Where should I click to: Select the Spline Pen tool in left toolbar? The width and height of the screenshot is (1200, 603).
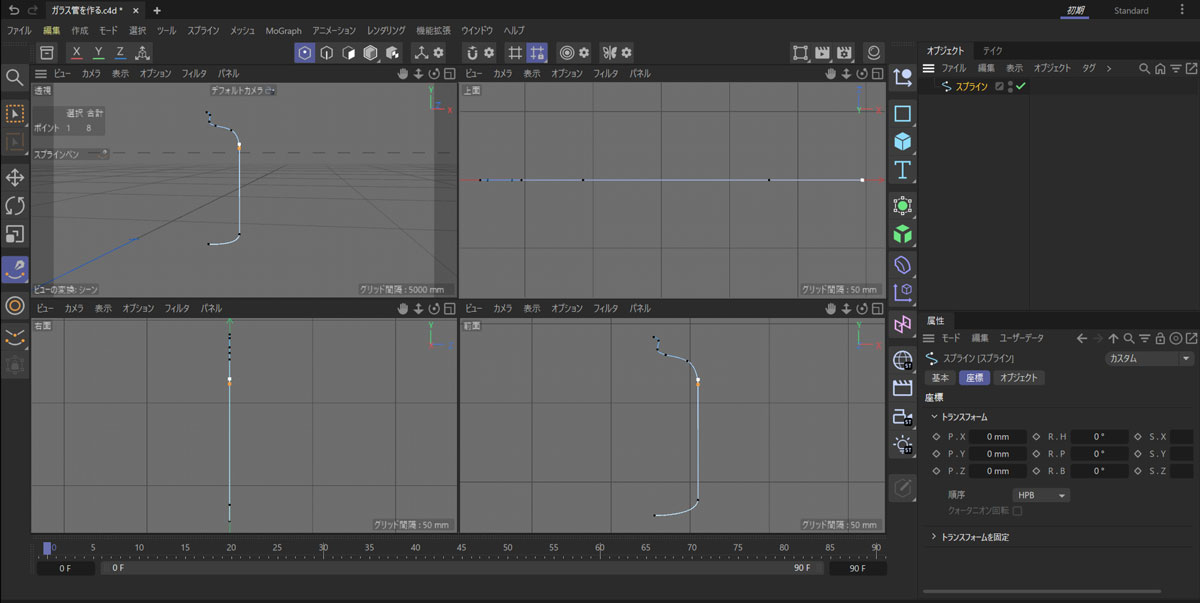[x=15, y=270]
